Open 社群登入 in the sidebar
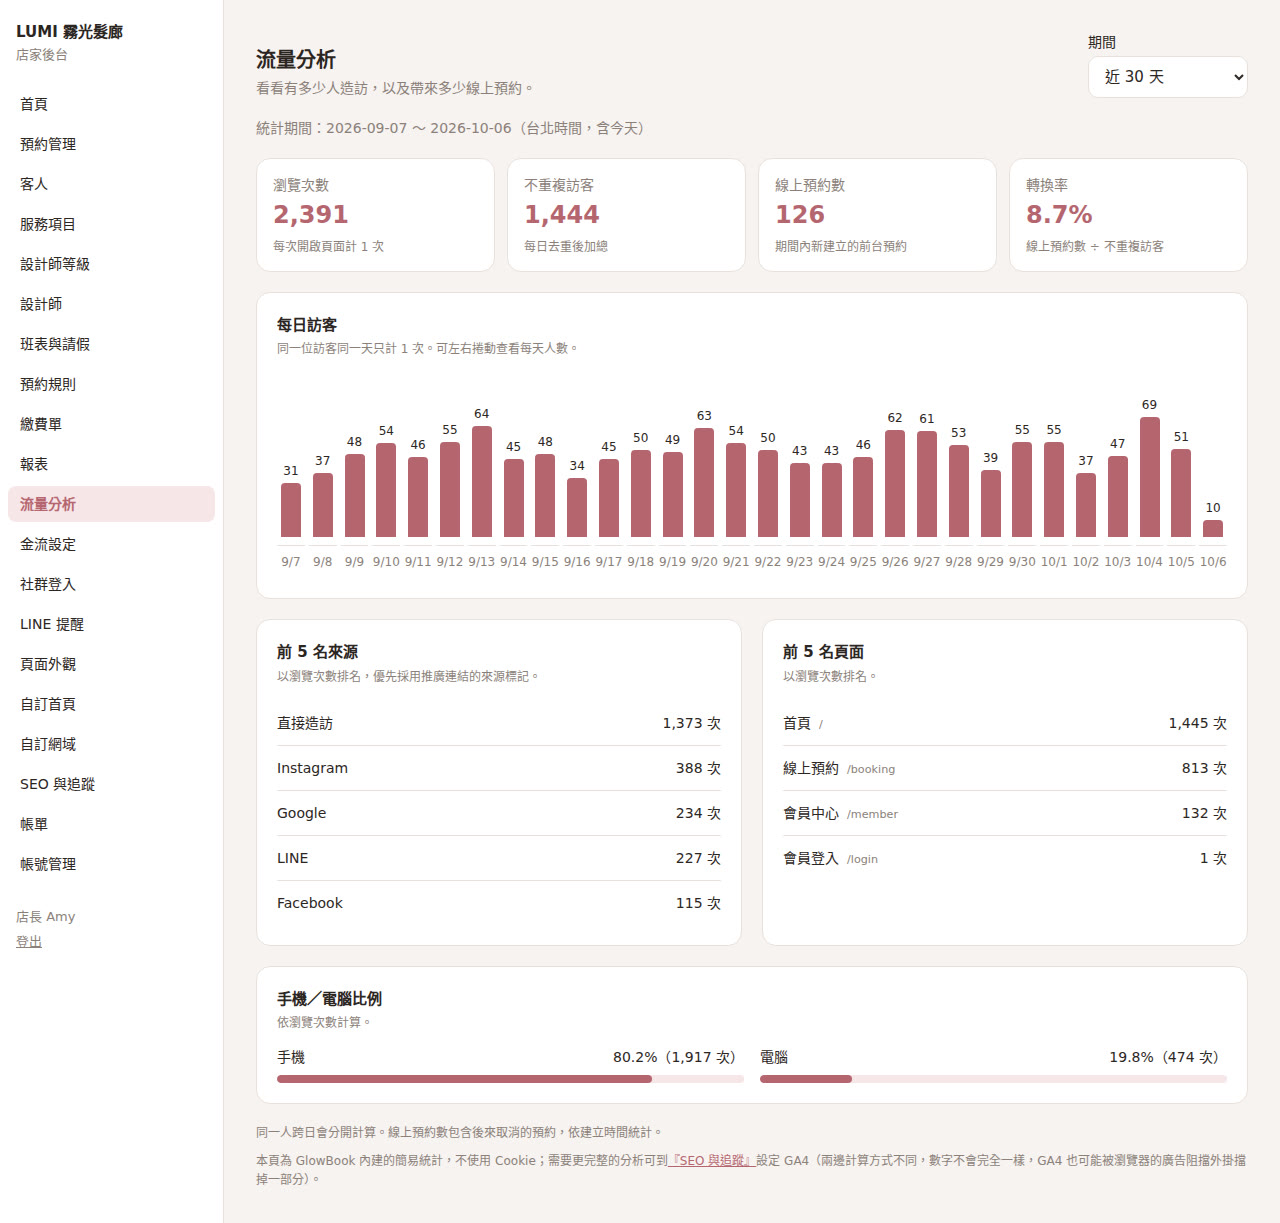 [x=111, y=584]
